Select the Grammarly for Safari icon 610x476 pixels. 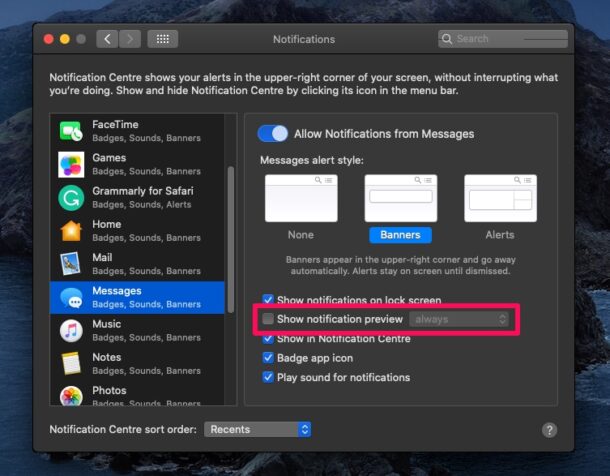71,197
